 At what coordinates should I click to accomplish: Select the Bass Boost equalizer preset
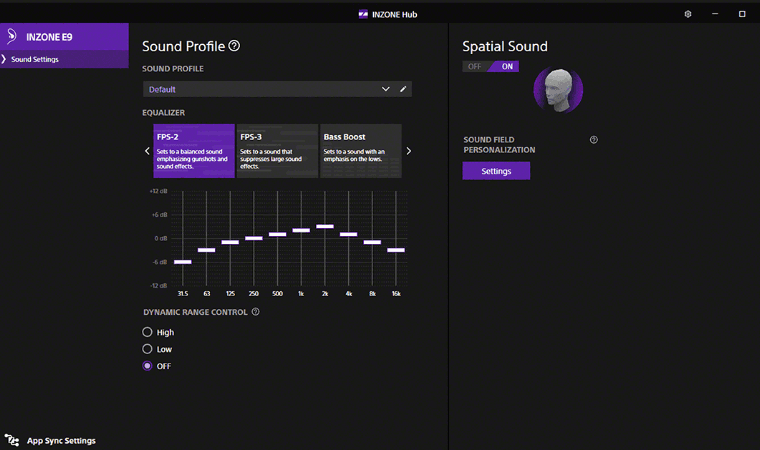pyautogui.click(x=360, y=151)
